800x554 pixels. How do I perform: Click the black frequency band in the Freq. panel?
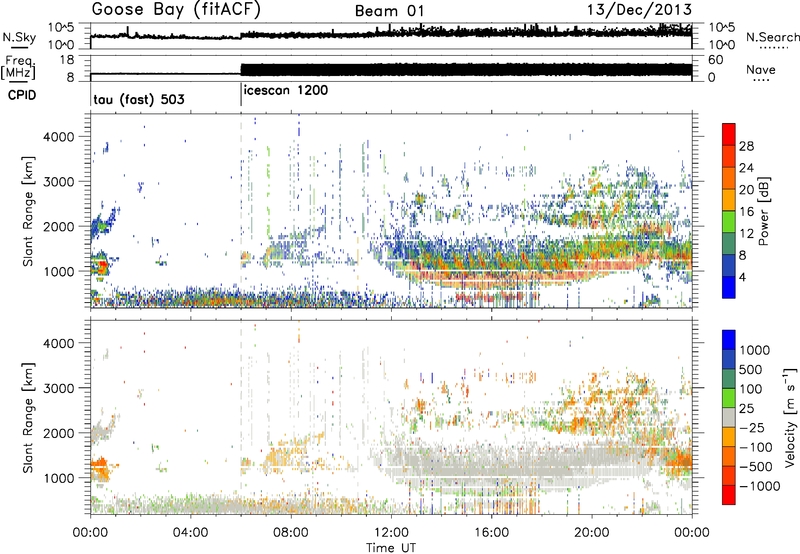click(466, 70)
